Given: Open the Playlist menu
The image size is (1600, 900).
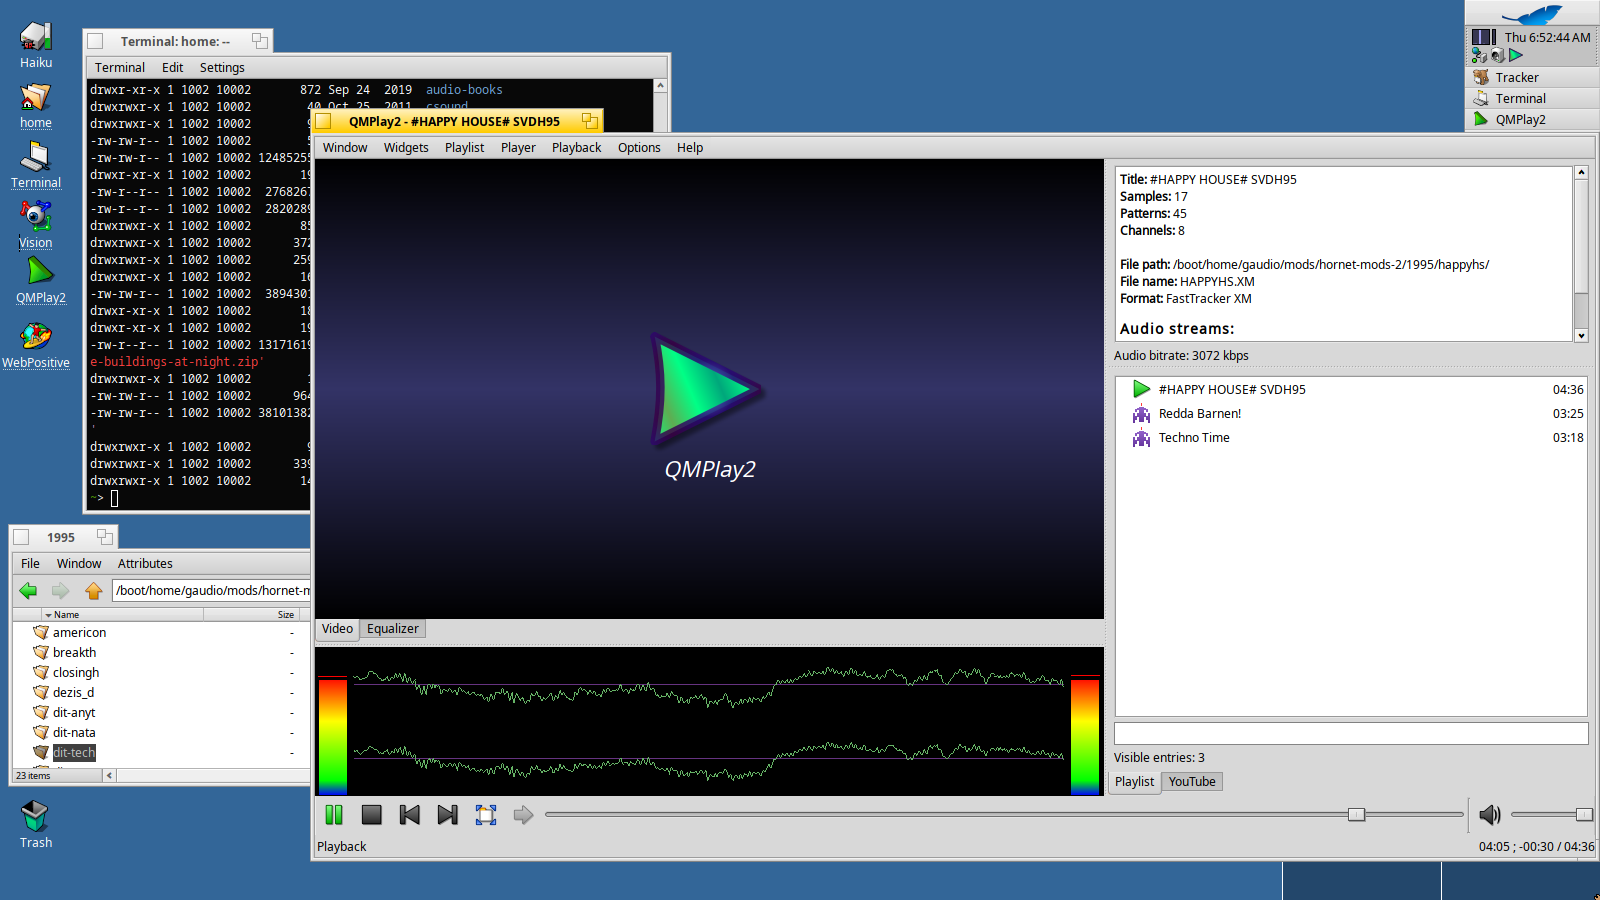Looking at the screenshot, I should tap(464, 148).
